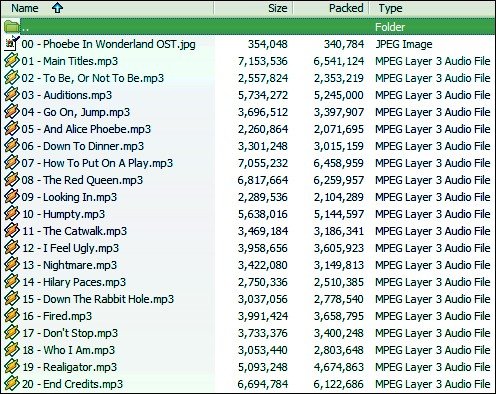Select file name 09 - Looking In.mp3
Viewport: 496px width, 394px height.
click(x=69, y=197)
